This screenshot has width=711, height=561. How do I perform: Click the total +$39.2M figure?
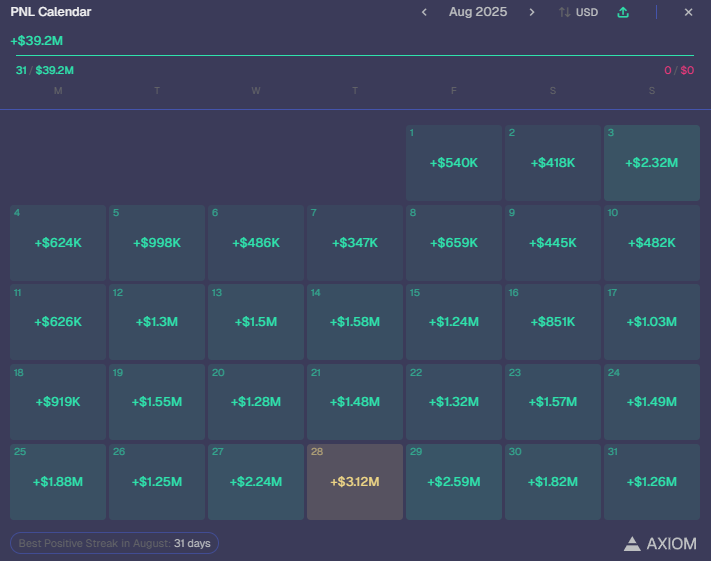click(37, 41)
